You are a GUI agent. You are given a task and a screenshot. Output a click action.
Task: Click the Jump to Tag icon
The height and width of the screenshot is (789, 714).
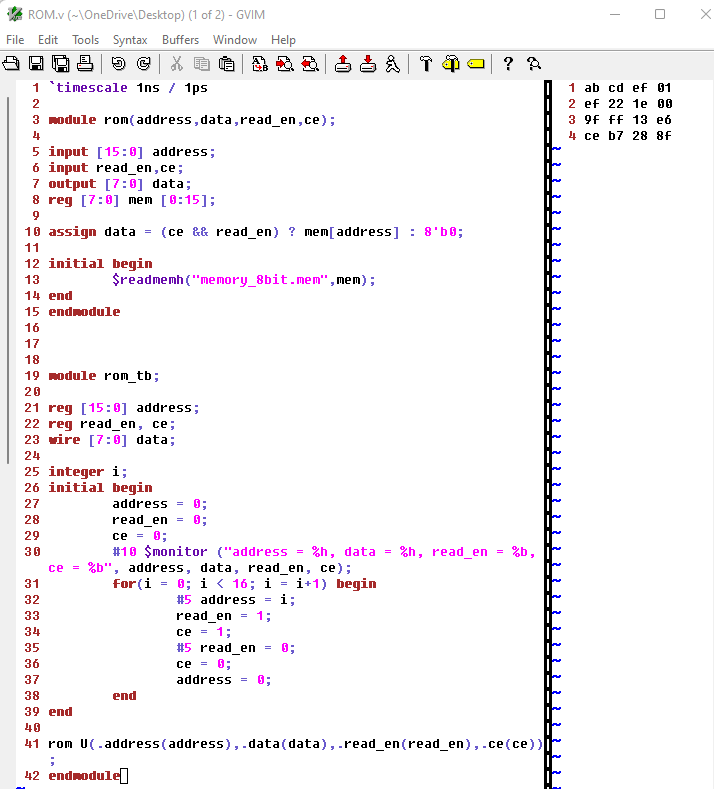click(475, 64)
